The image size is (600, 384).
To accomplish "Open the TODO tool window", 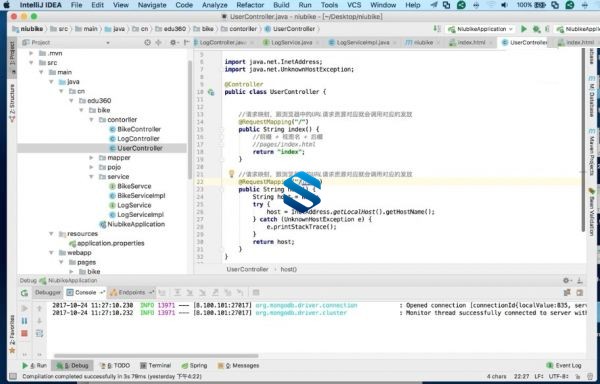I will click(115, 366).
